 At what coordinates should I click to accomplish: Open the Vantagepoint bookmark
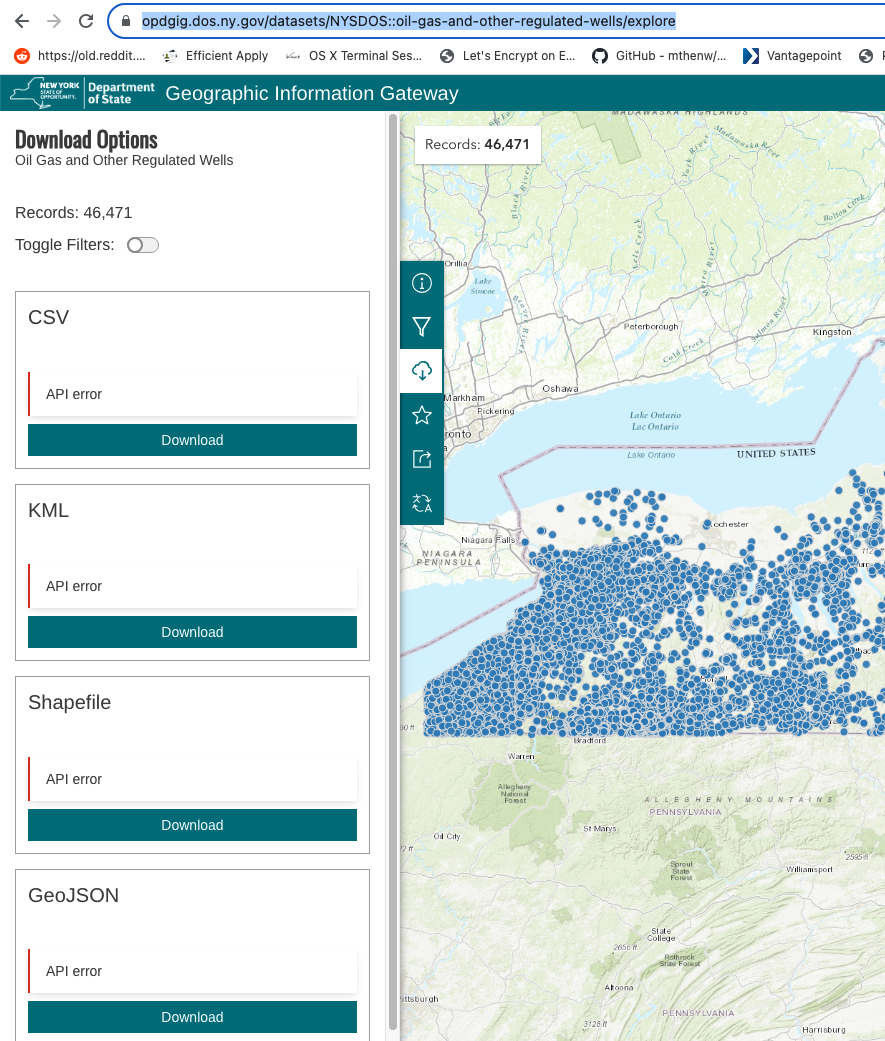[x=792, y=56]
